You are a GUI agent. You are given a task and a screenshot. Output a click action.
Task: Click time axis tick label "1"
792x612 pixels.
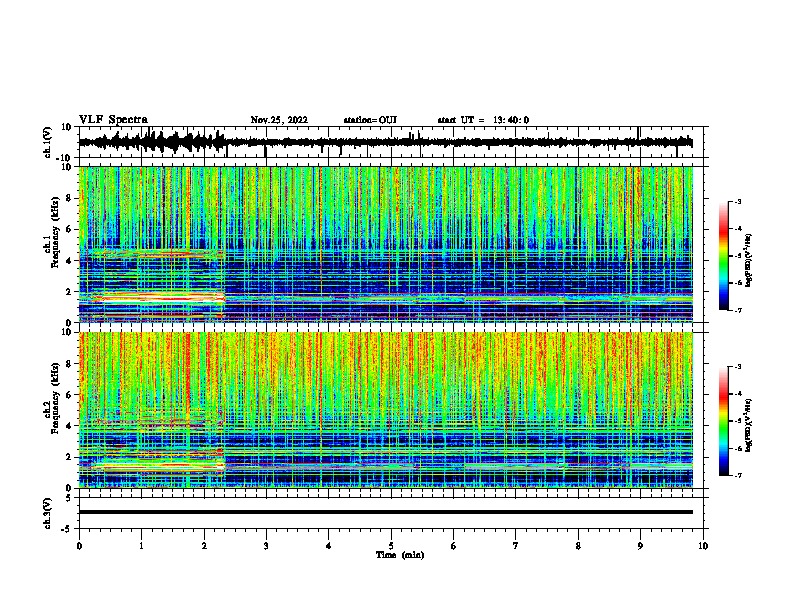pos(141,546)
